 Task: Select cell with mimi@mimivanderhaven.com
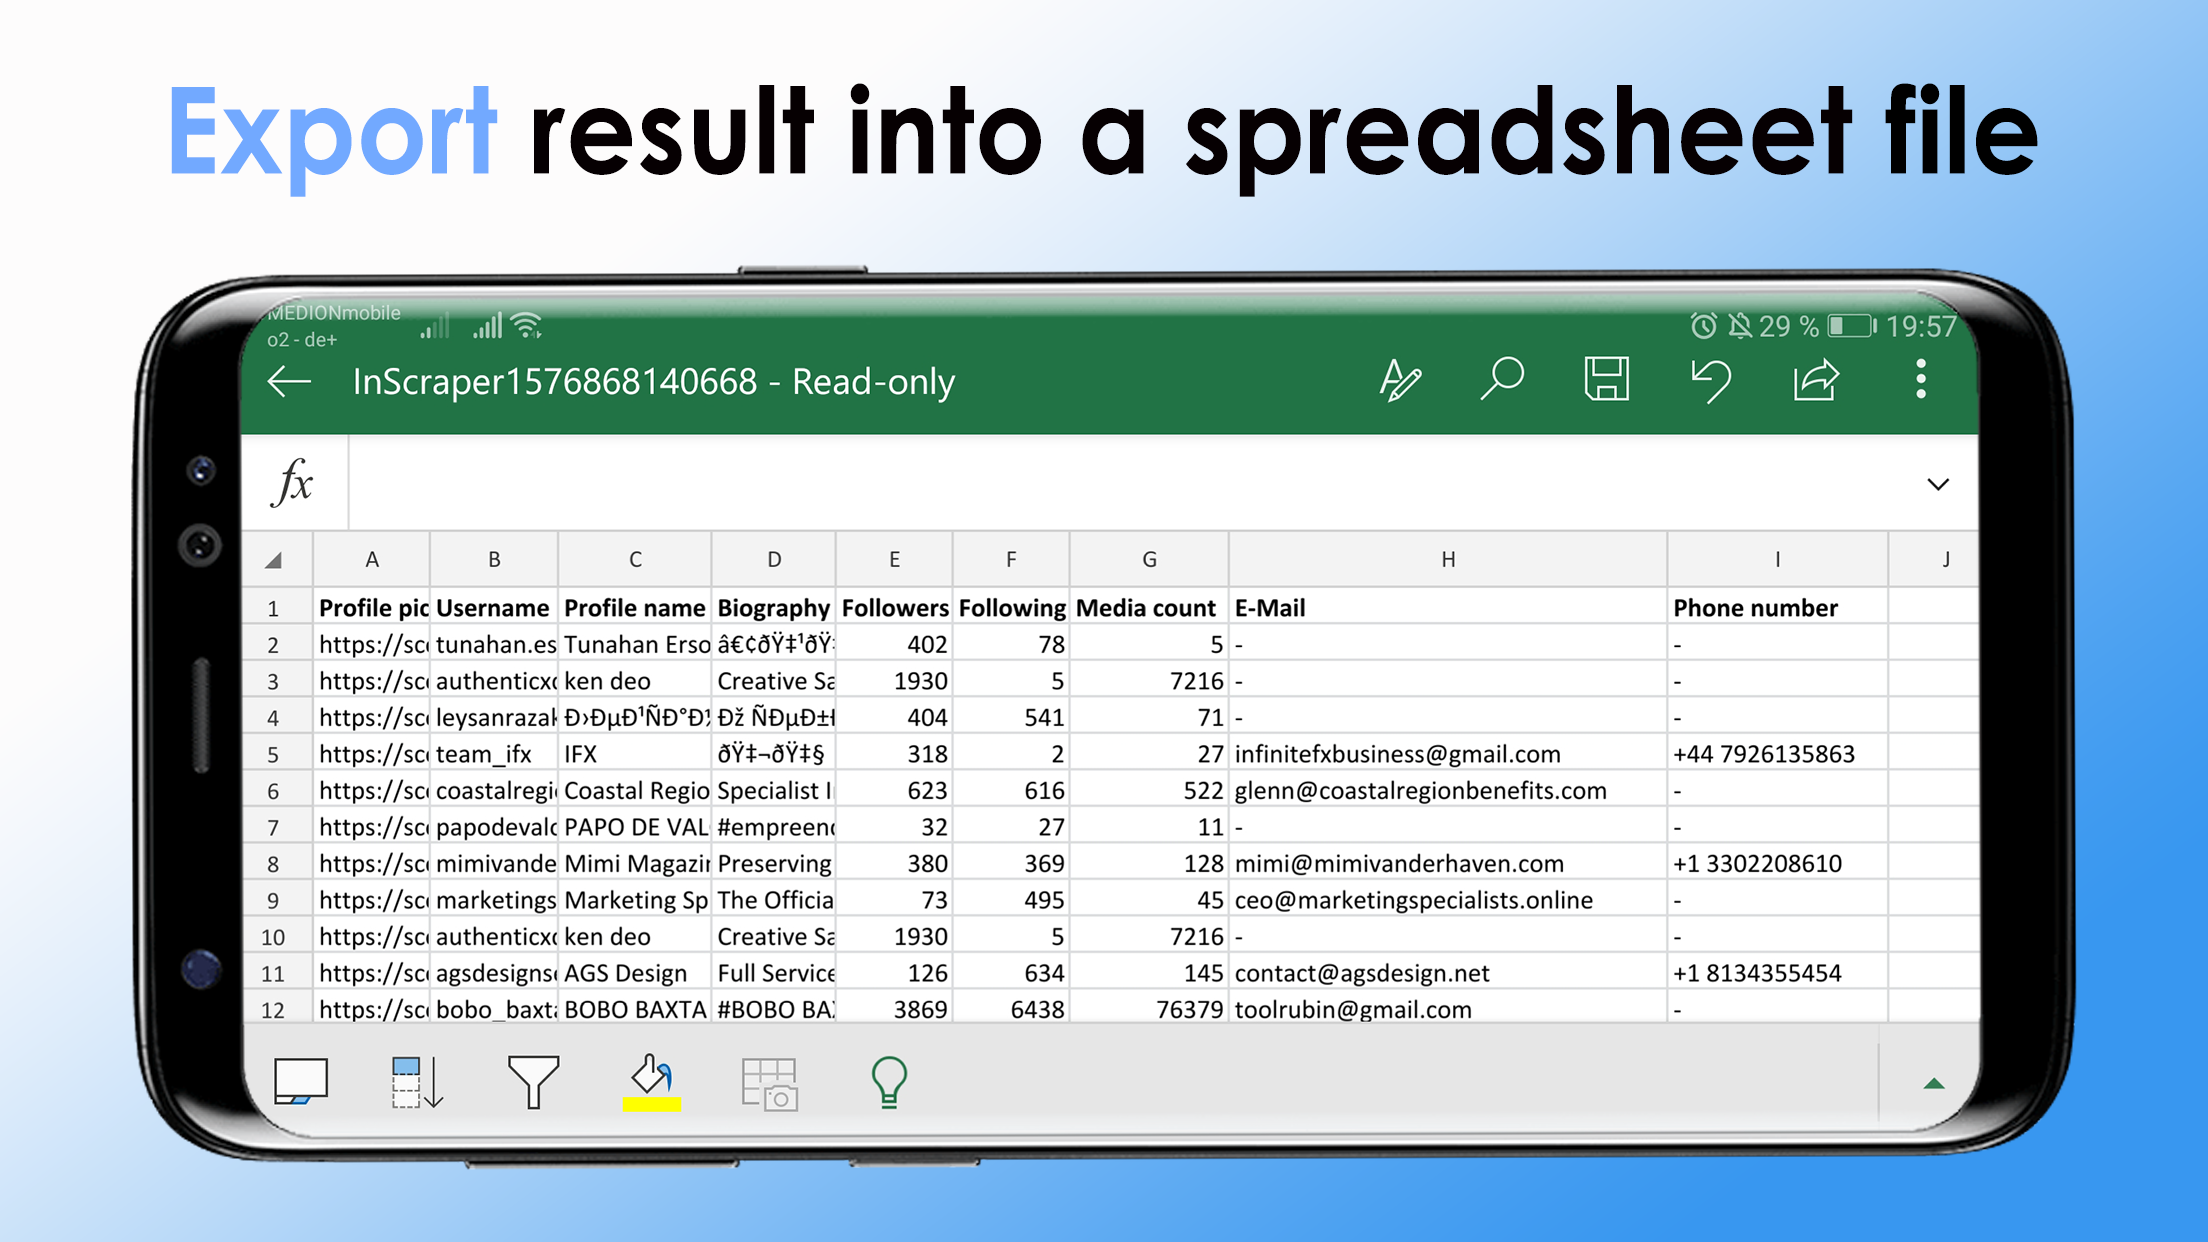click(1448, 863)
